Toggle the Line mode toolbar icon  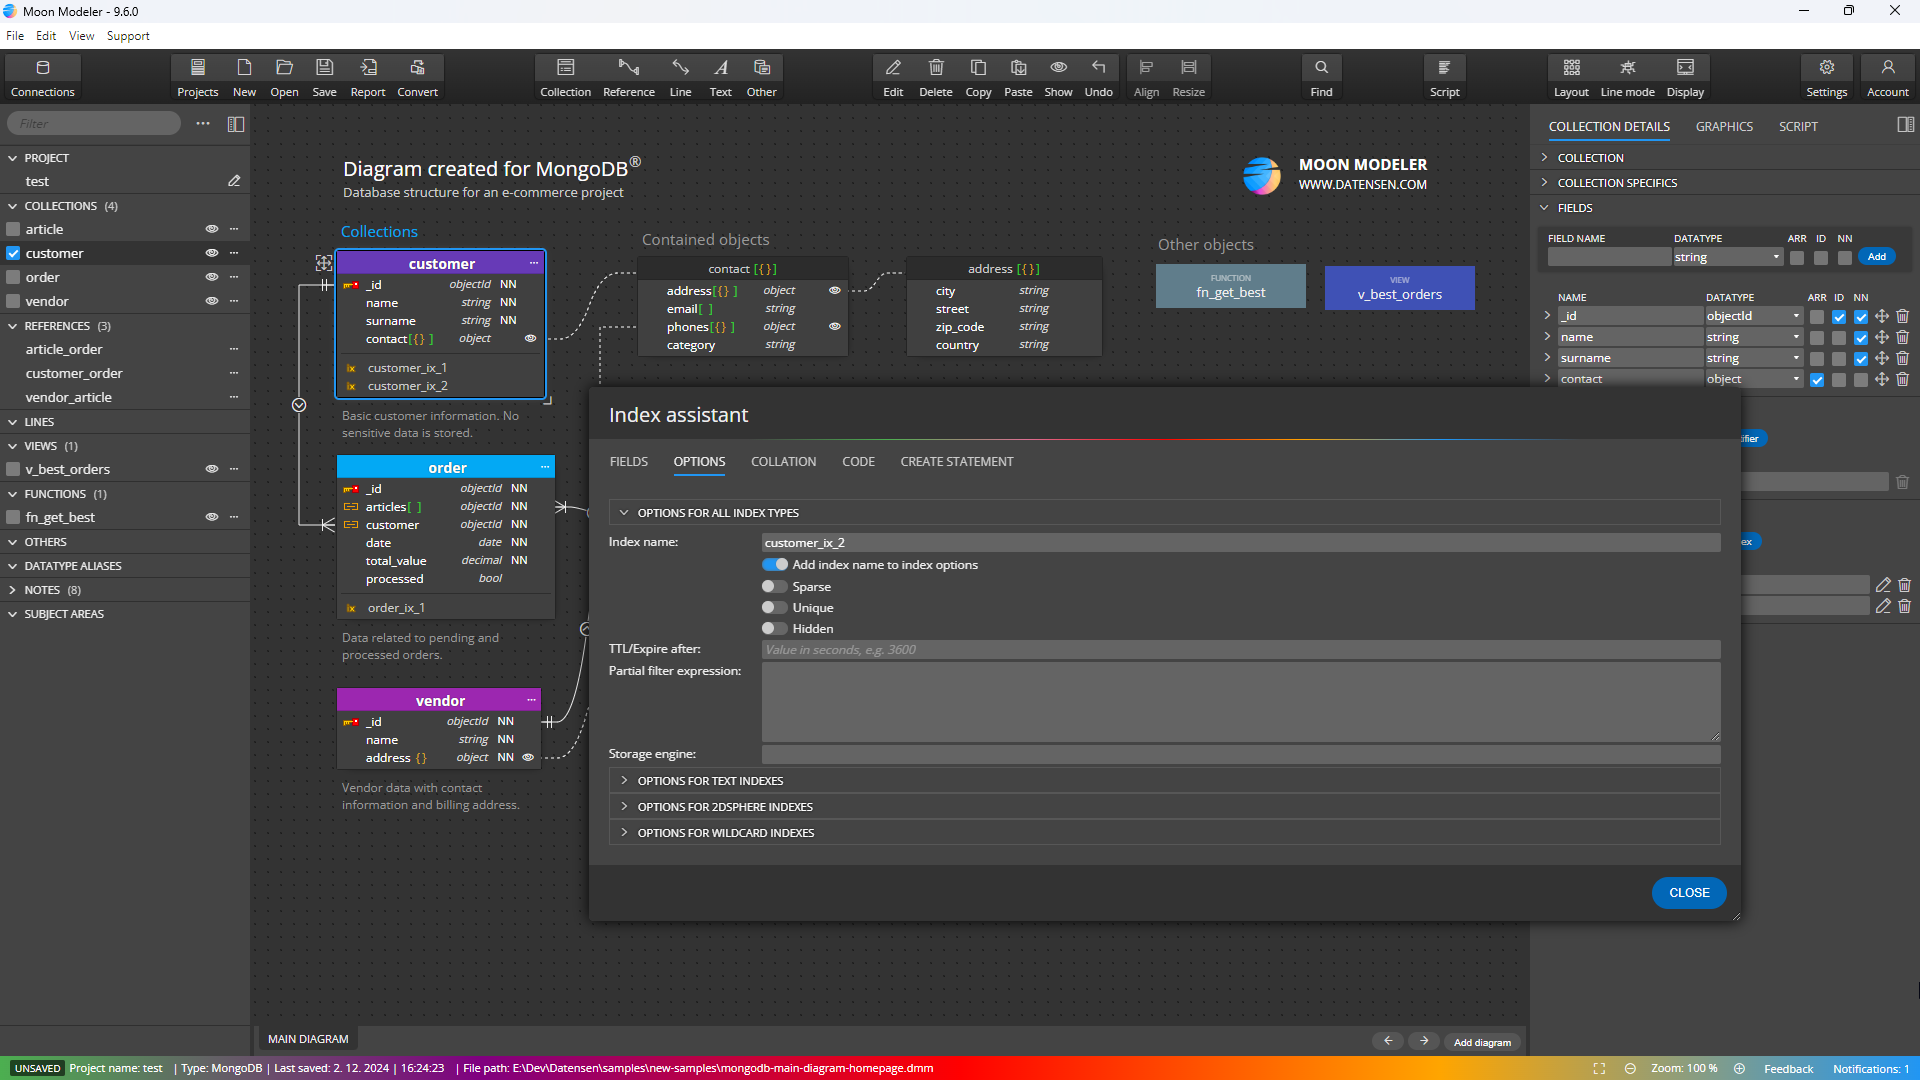[1627, 76]
